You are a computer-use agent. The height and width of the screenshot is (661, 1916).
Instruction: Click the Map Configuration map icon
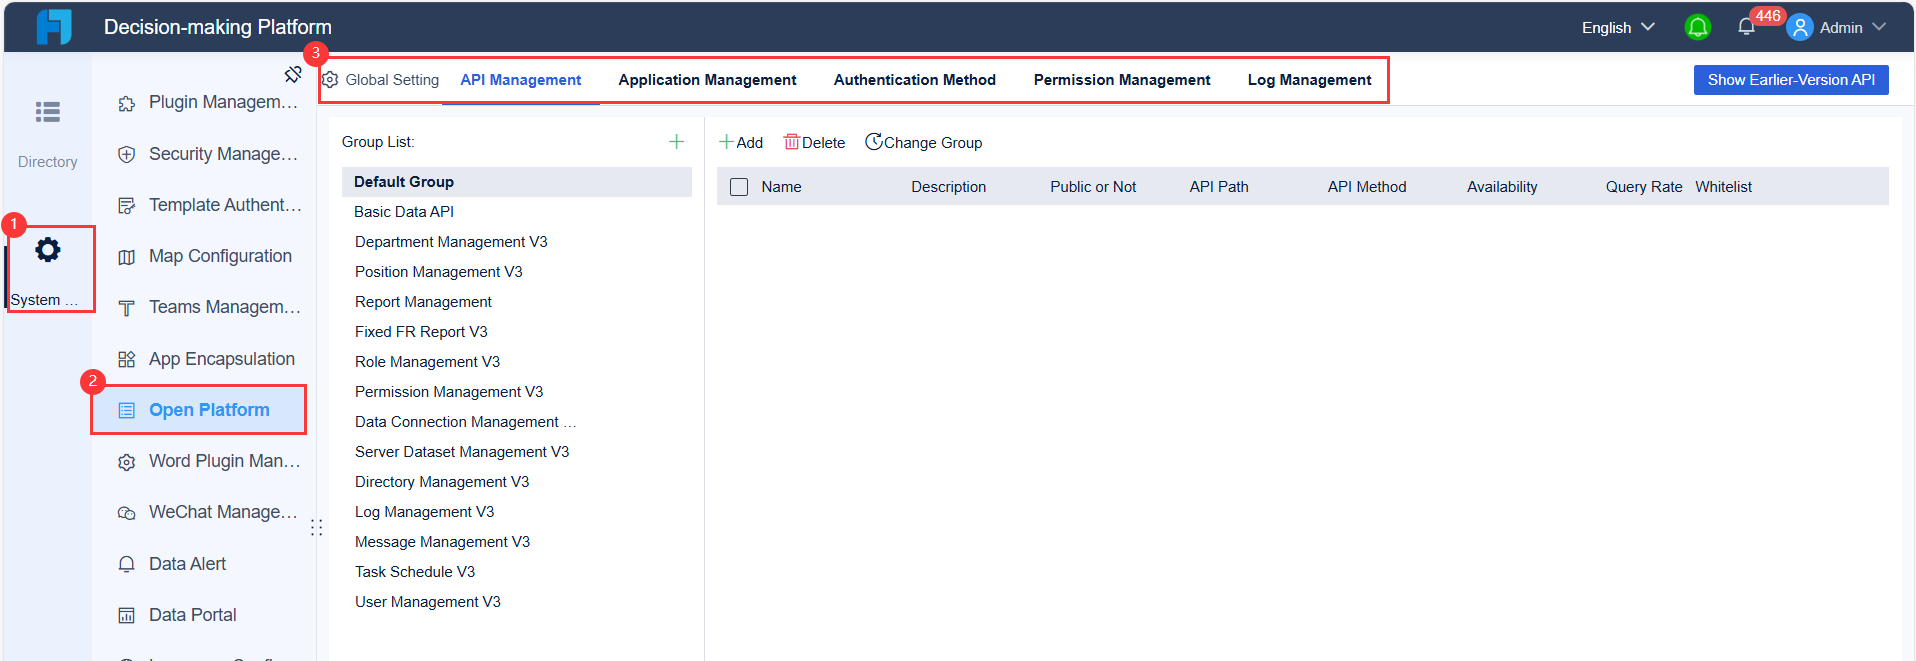[x=126, y=257]
